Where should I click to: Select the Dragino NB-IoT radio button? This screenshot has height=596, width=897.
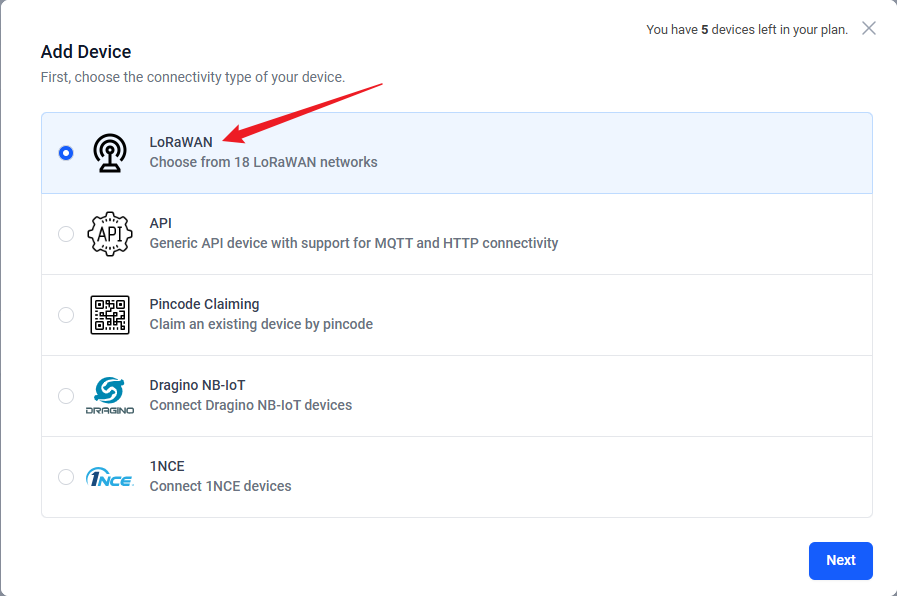(x=66, y=396)
